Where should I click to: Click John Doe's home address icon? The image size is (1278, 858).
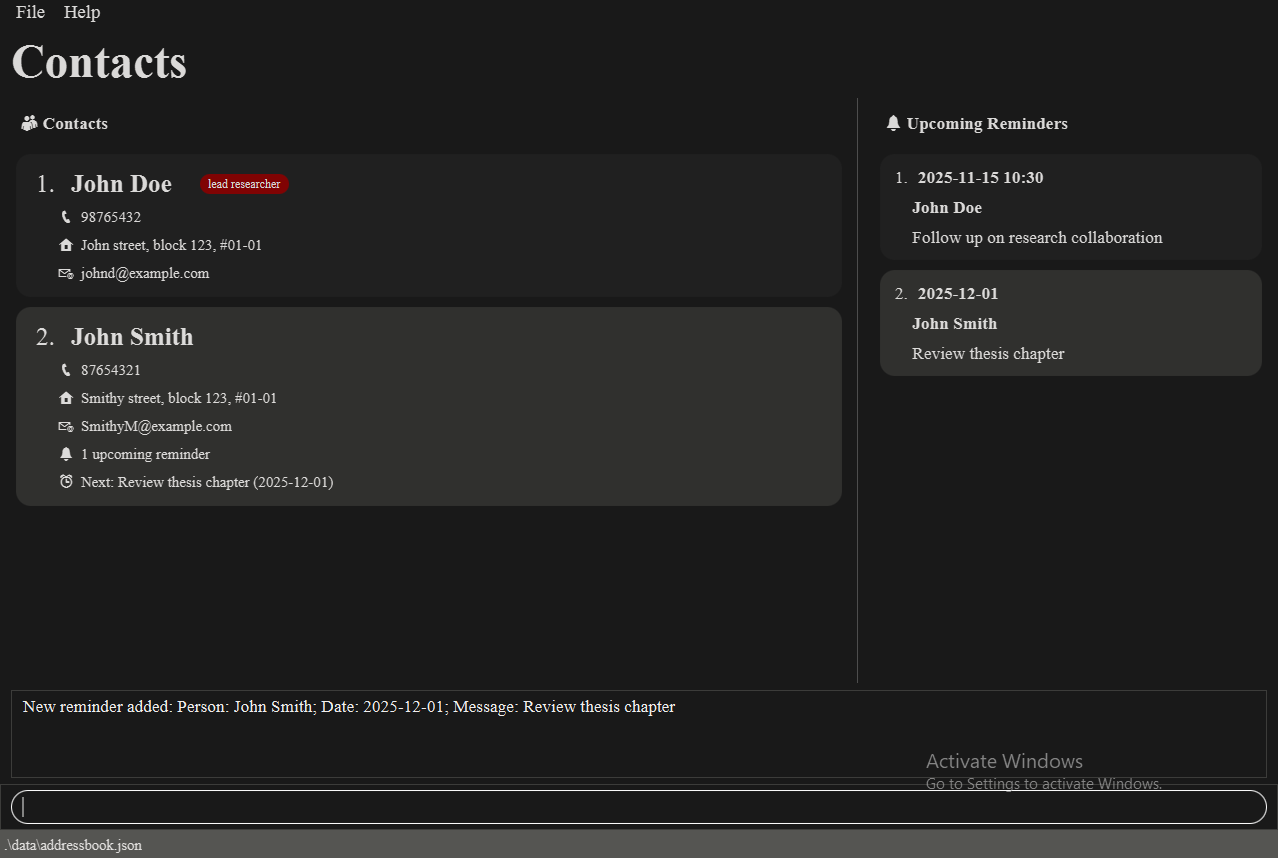(x=66, y=245)
